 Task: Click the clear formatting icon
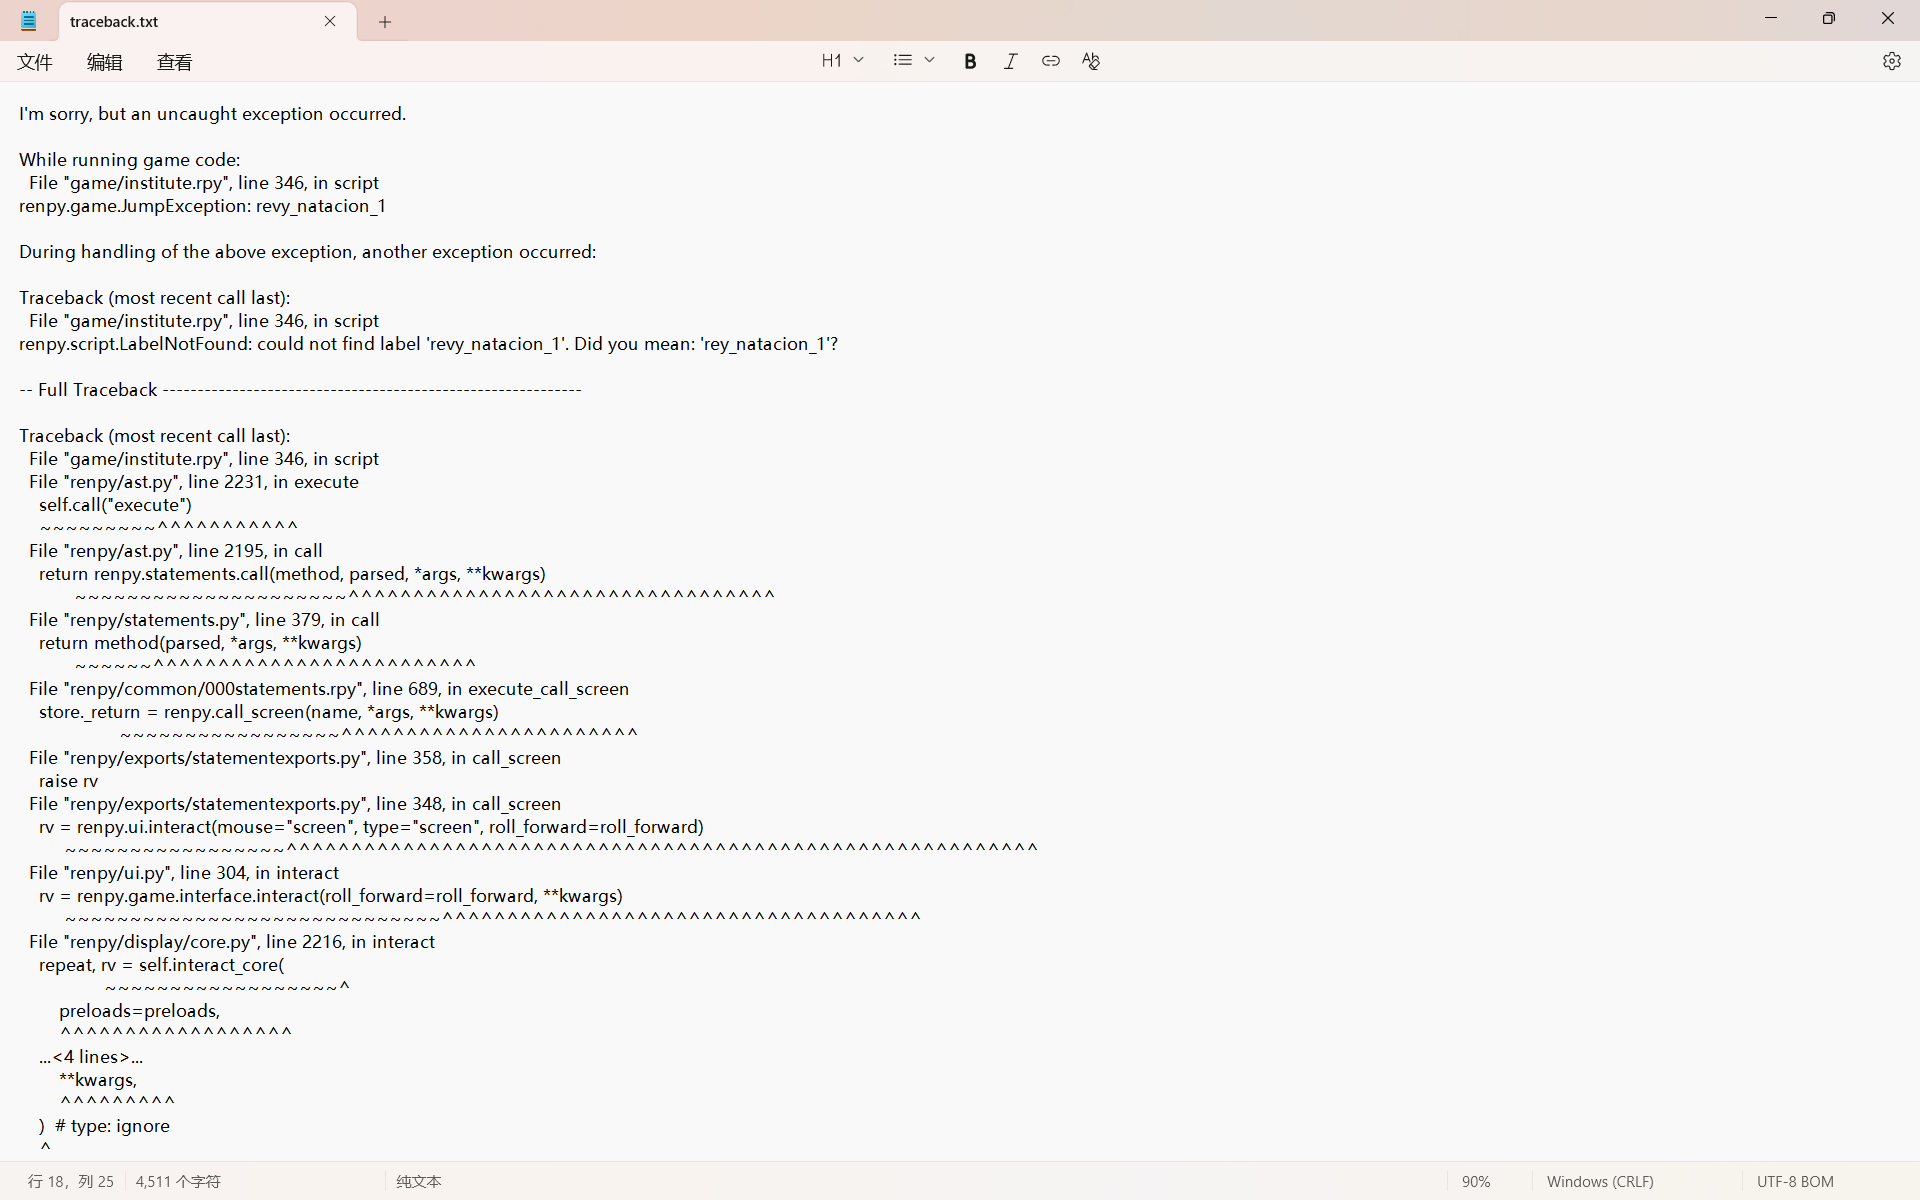[x=1090, y=61]
